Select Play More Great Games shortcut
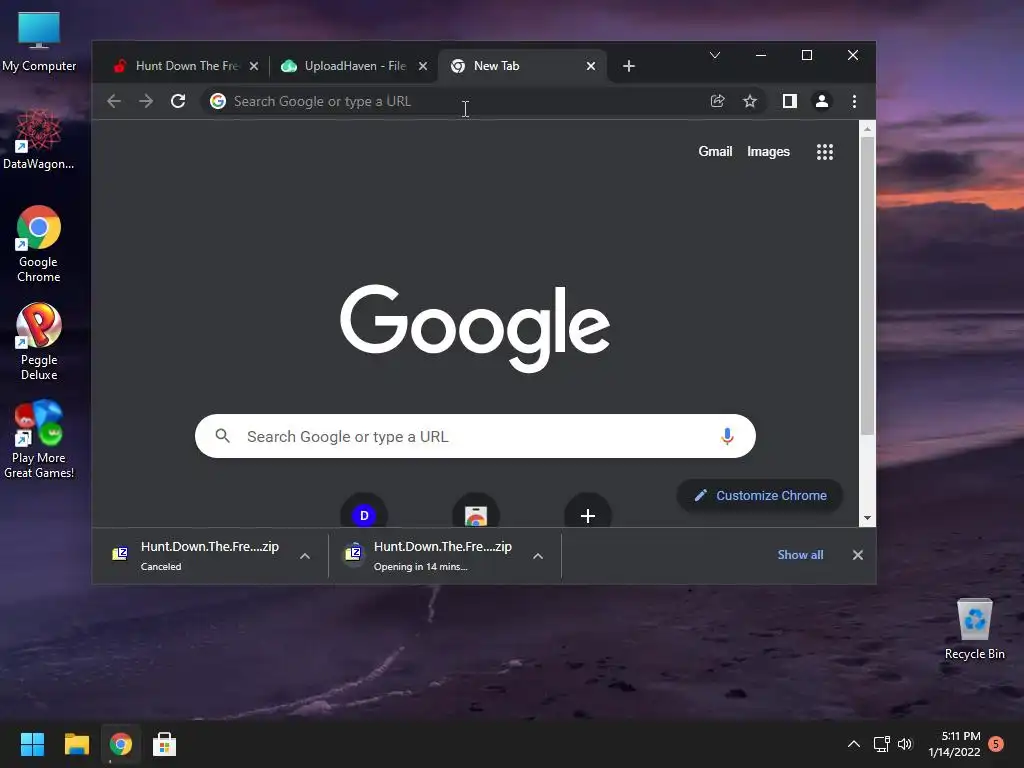 (x=39, y=440)
